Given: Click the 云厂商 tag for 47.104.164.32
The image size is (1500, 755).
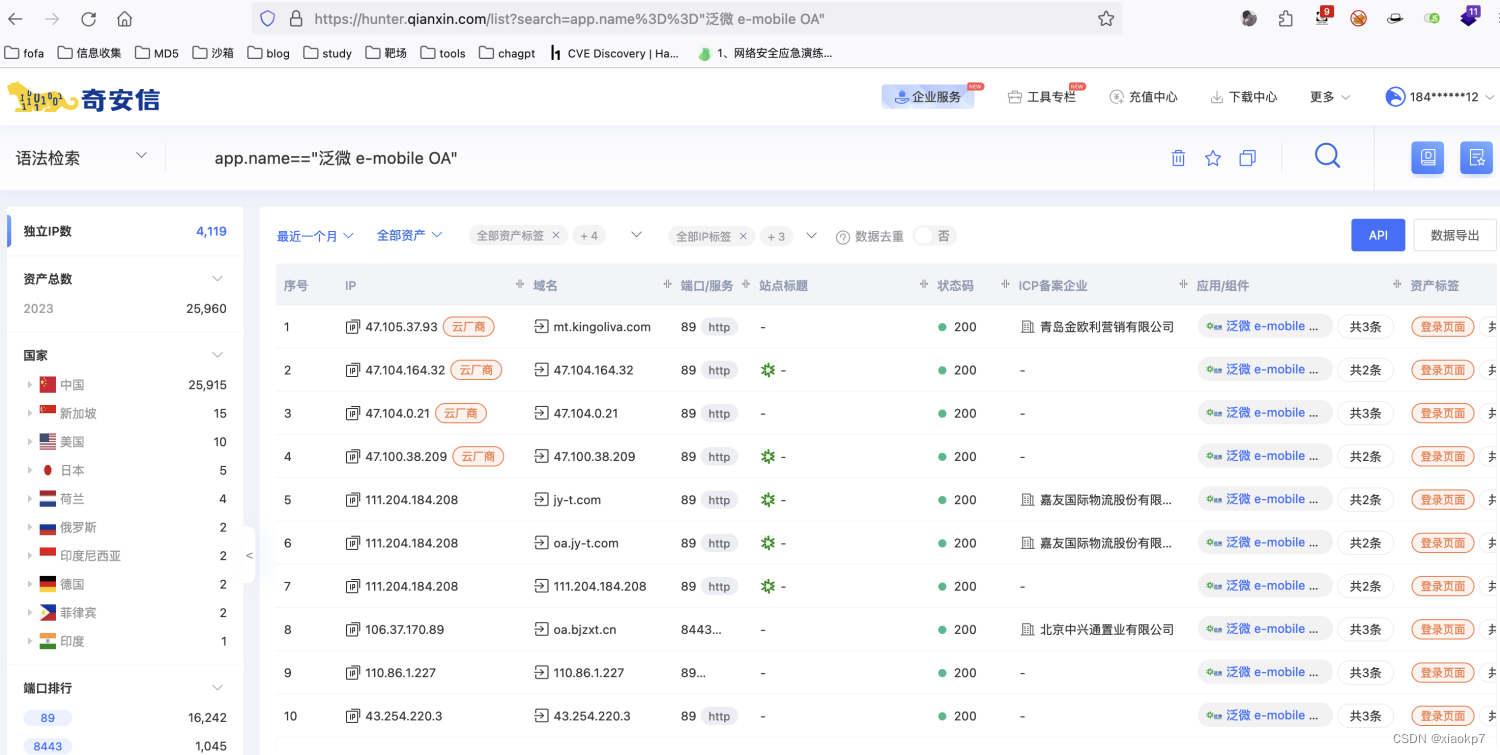Looking at the screenshot, I should pyautogui.click(x=476, y=370).
